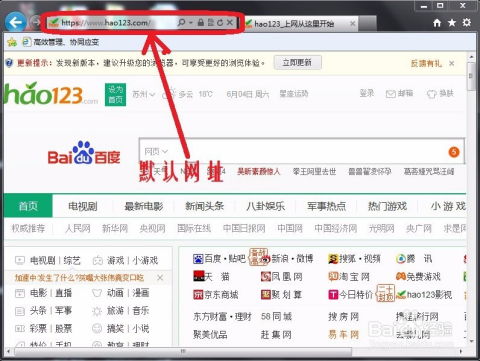Select the 电视剧 navigation tab

83,206
